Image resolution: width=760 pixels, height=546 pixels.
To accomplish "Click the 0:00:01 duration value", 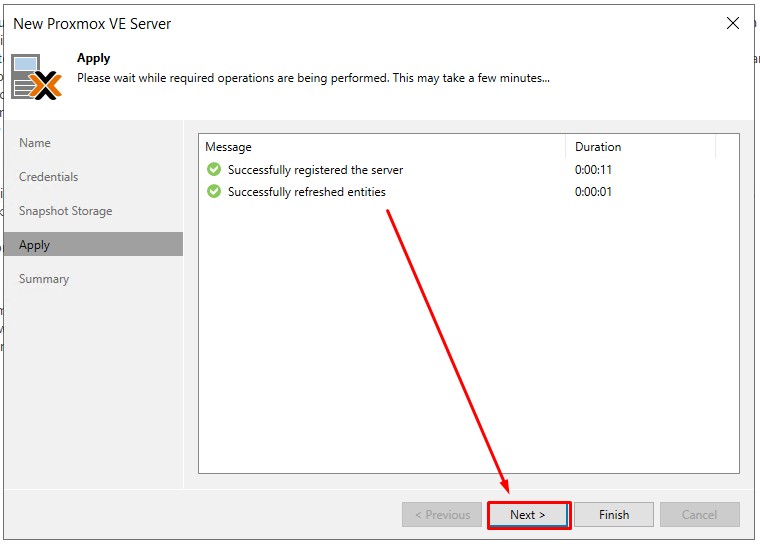I will coord(593,192).
